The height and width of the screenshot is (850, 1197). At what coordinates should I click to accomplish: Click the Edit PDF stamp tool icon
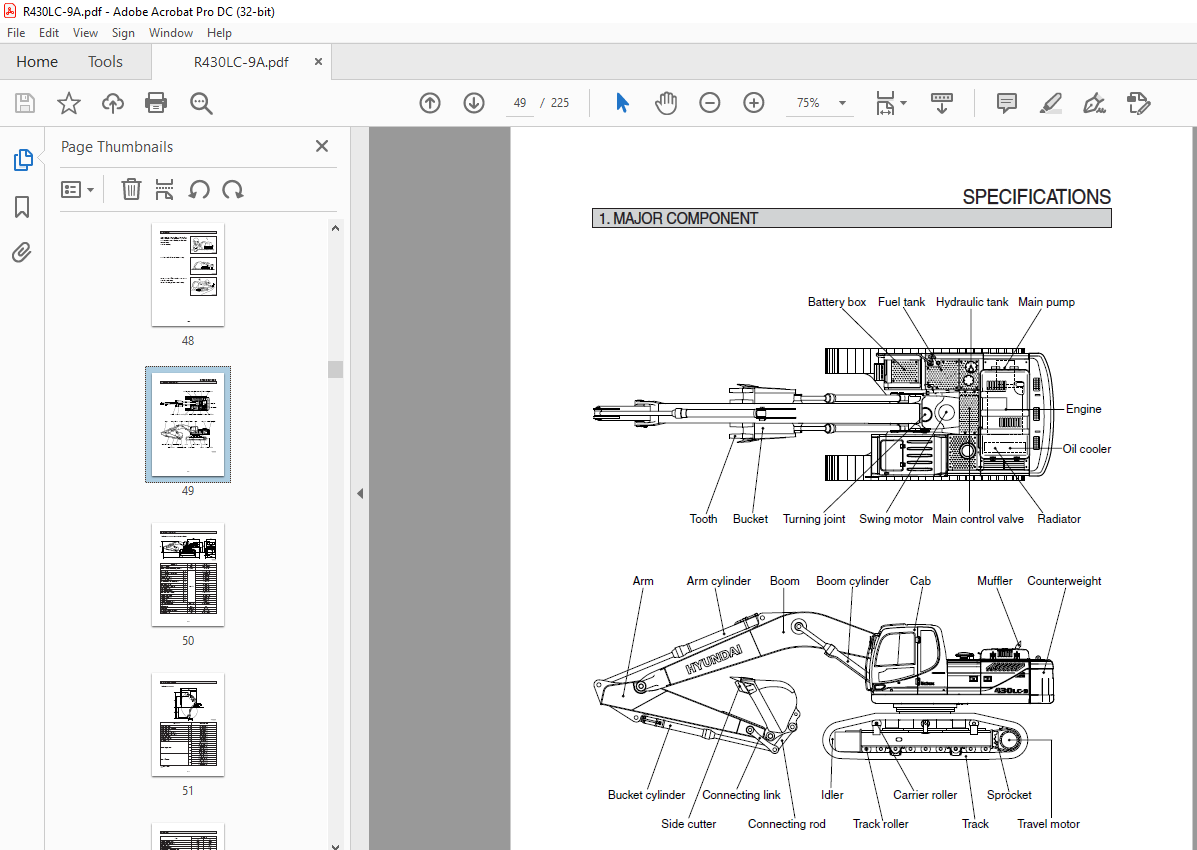click(1138, 103)
